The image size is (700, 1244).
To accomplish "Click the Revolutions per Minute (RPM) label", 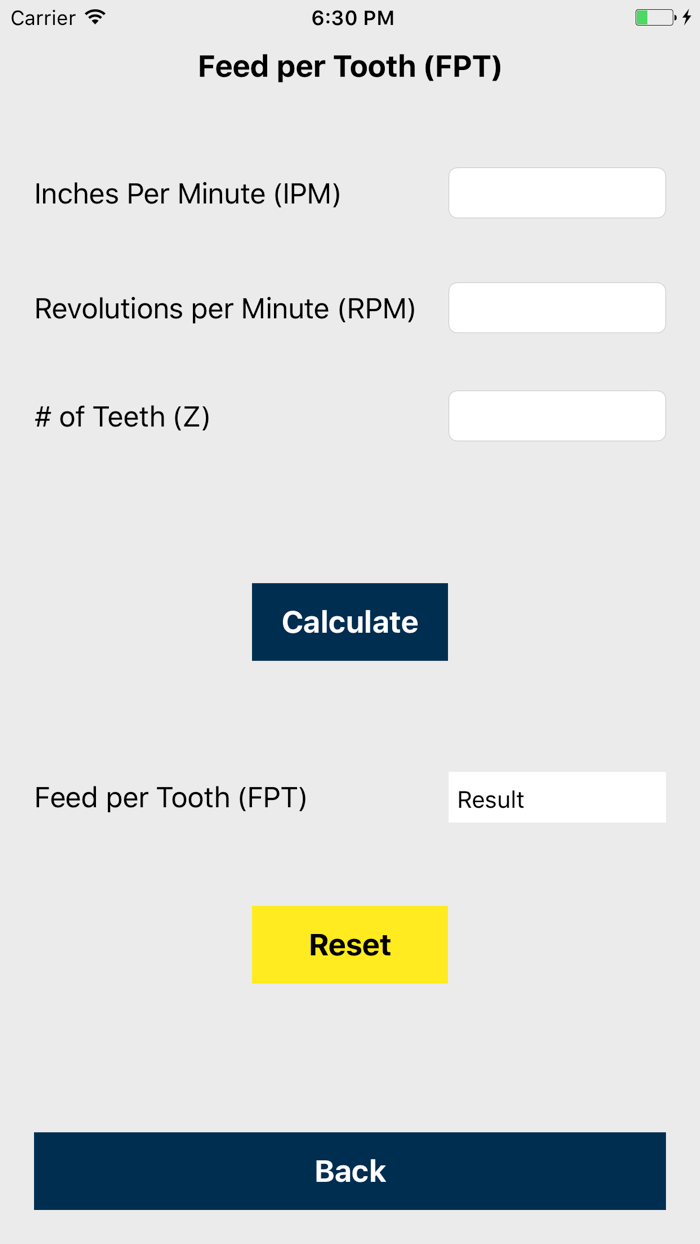I will 226,308.
